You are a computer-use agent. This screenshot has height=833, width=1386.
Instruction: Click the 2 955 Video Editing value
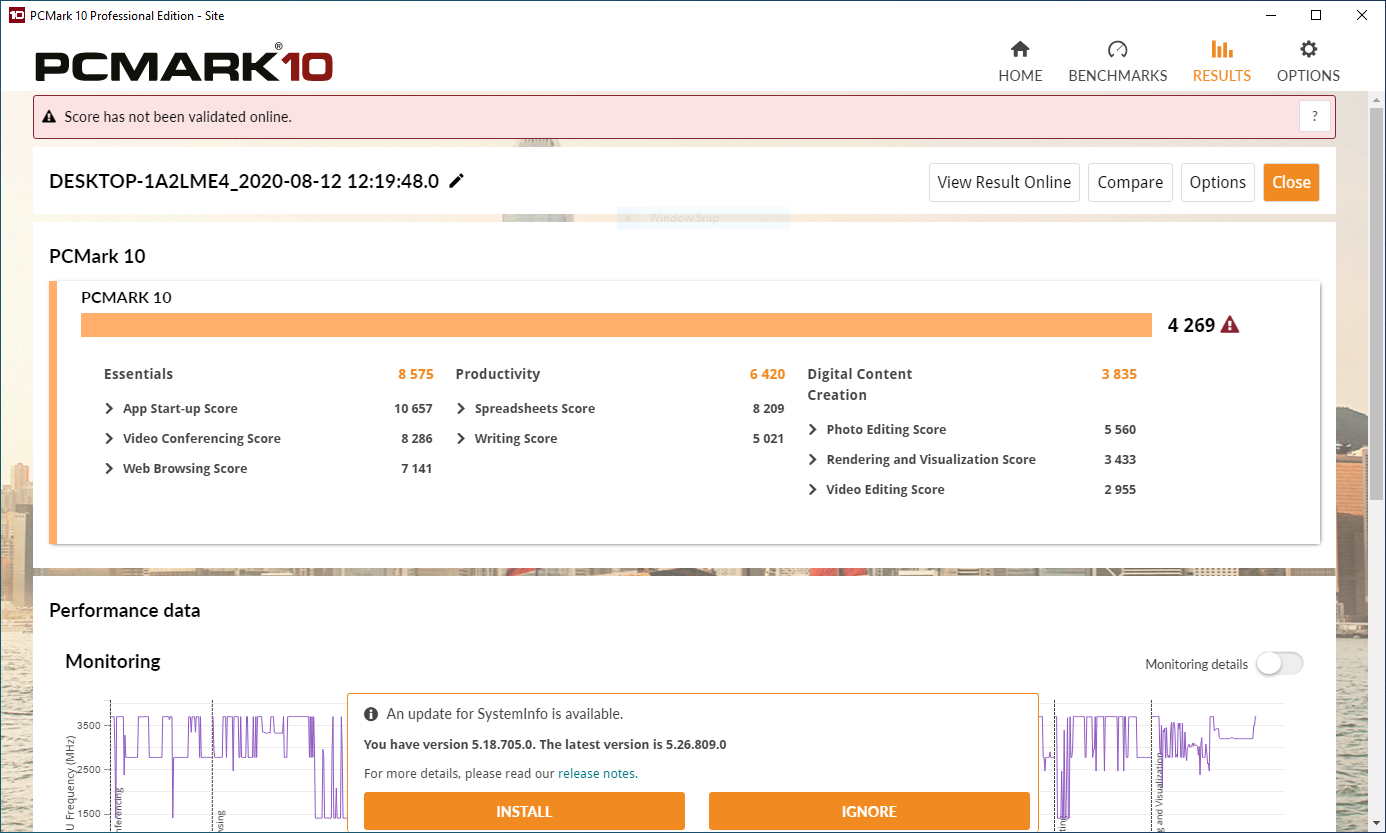point(1120,489)
